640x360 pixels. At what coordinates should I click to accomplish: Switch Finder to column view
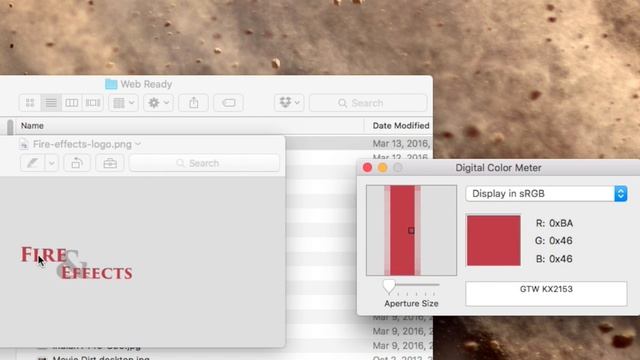coord(71,103)
